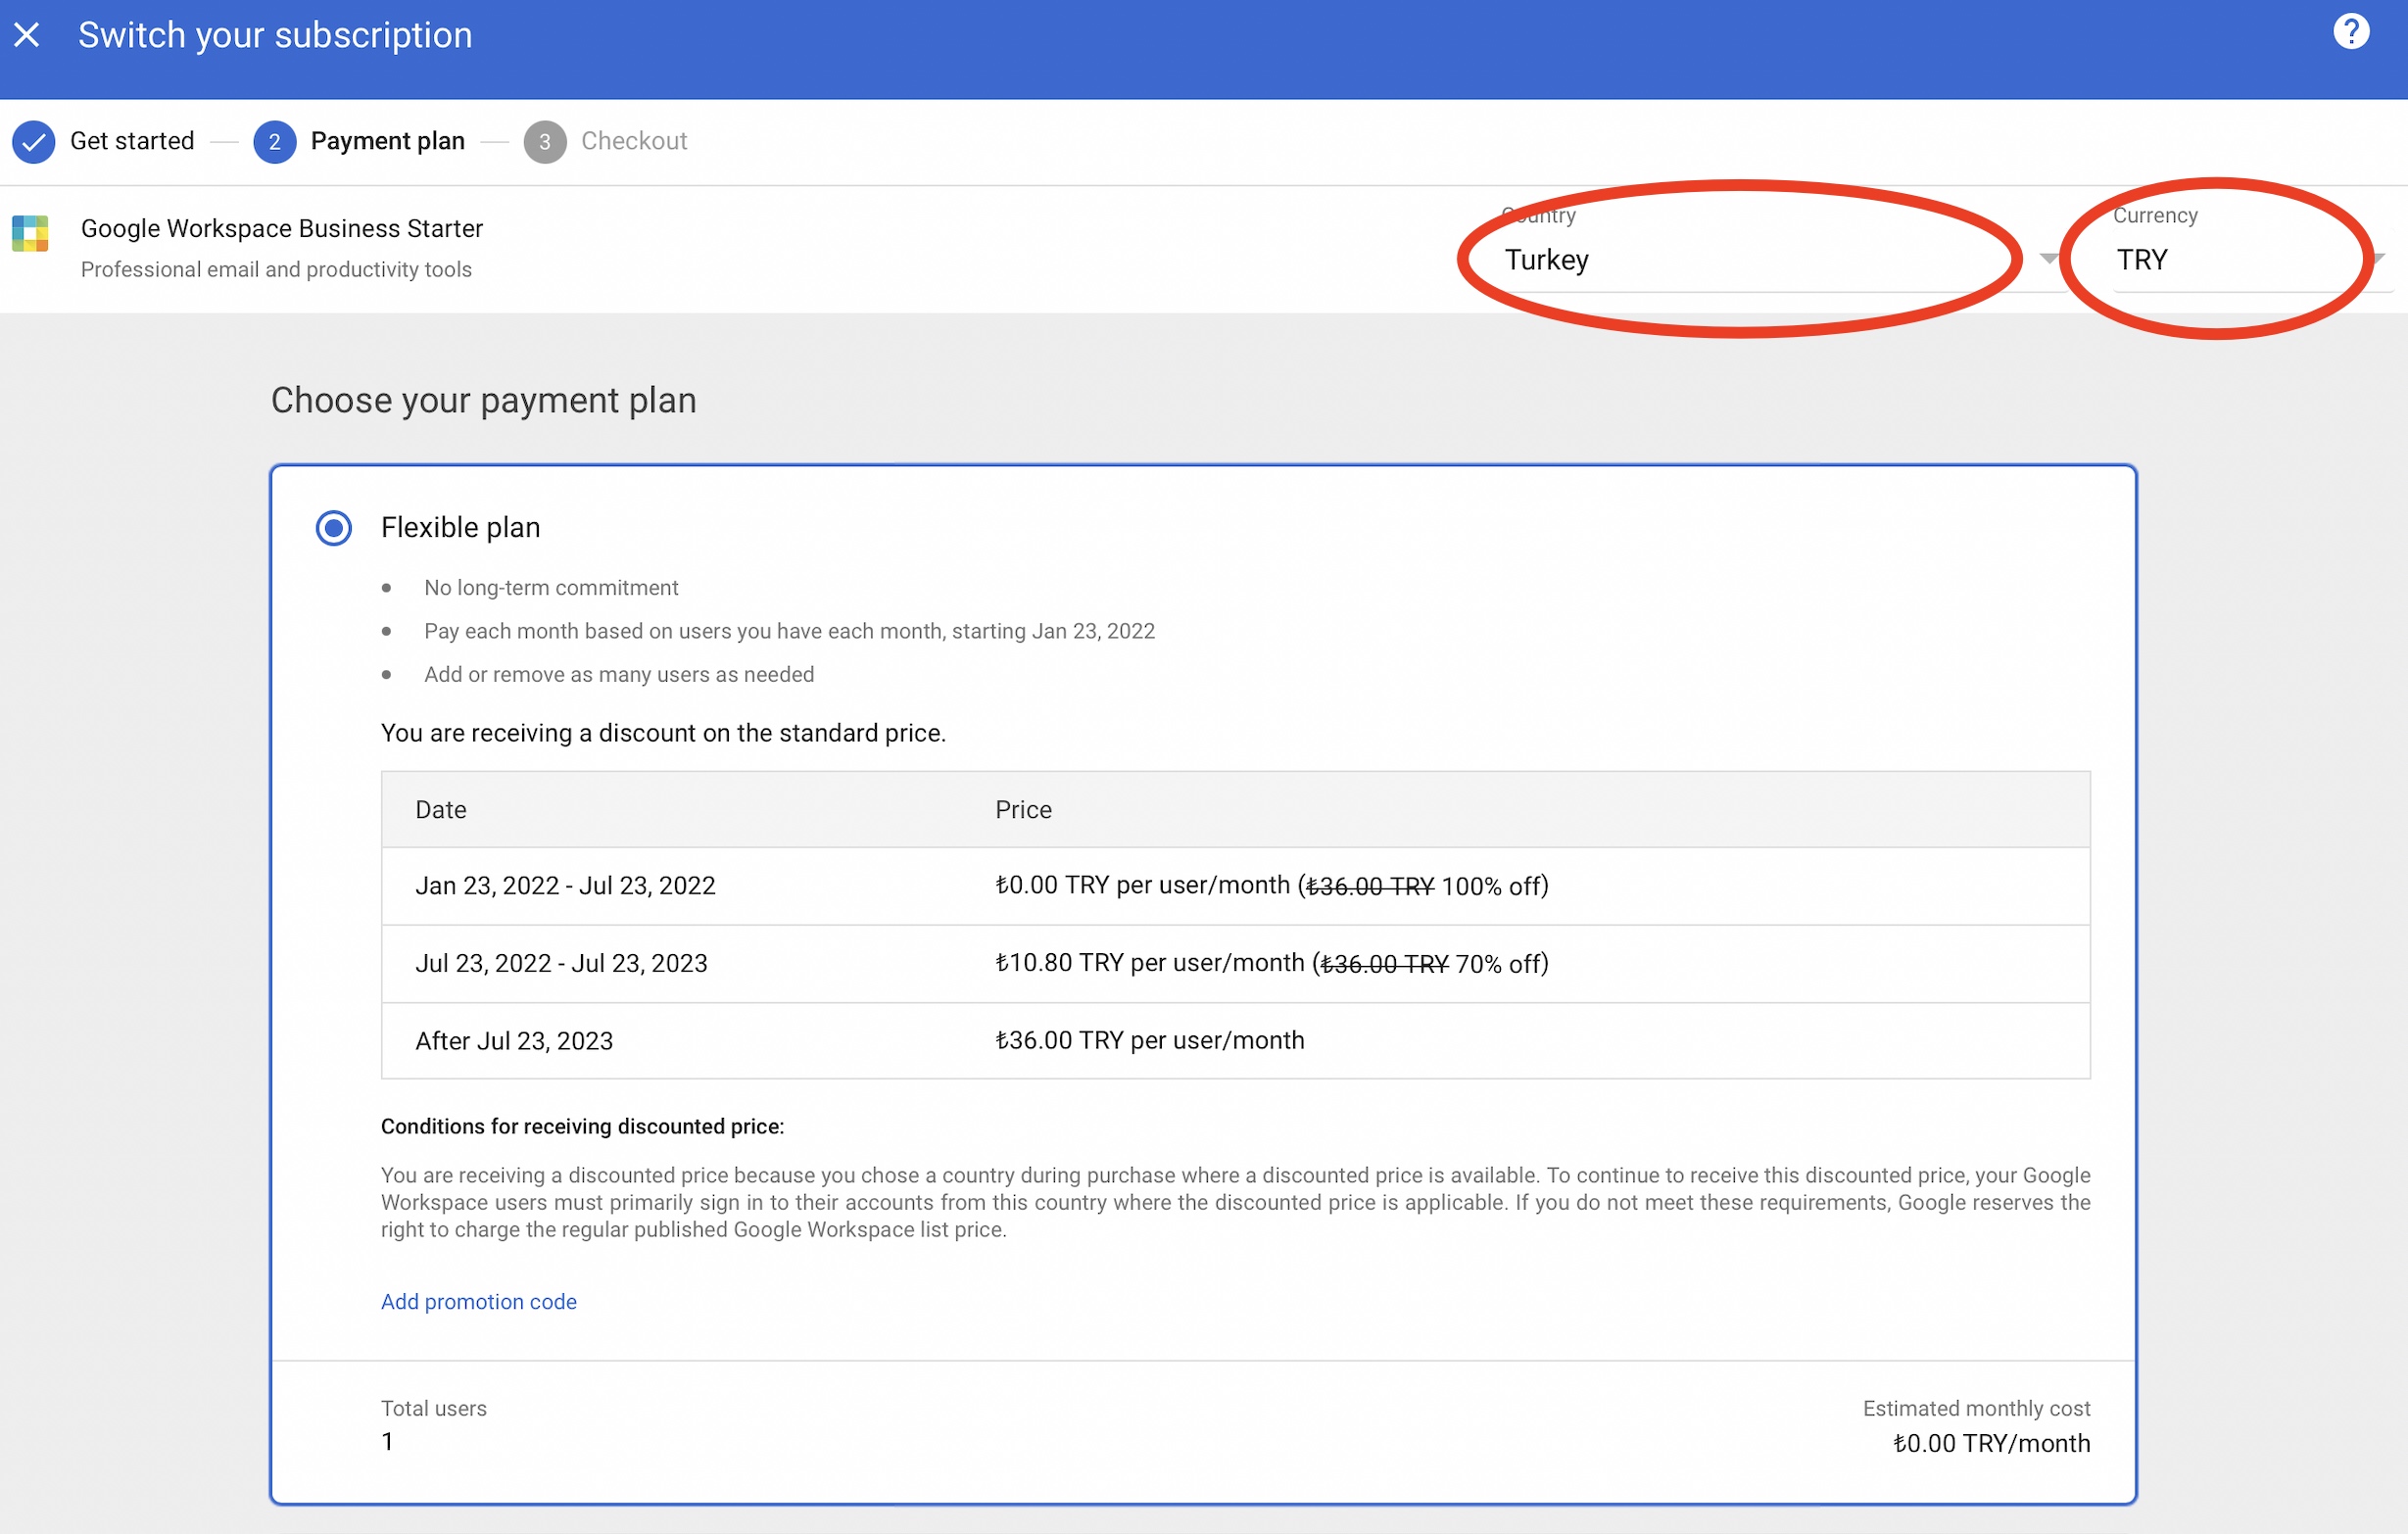Click the Jul 23, 2022 - Jul 23, 2023 row
The width and height of the screenshot is (2408, 1534).
point(561,962)
